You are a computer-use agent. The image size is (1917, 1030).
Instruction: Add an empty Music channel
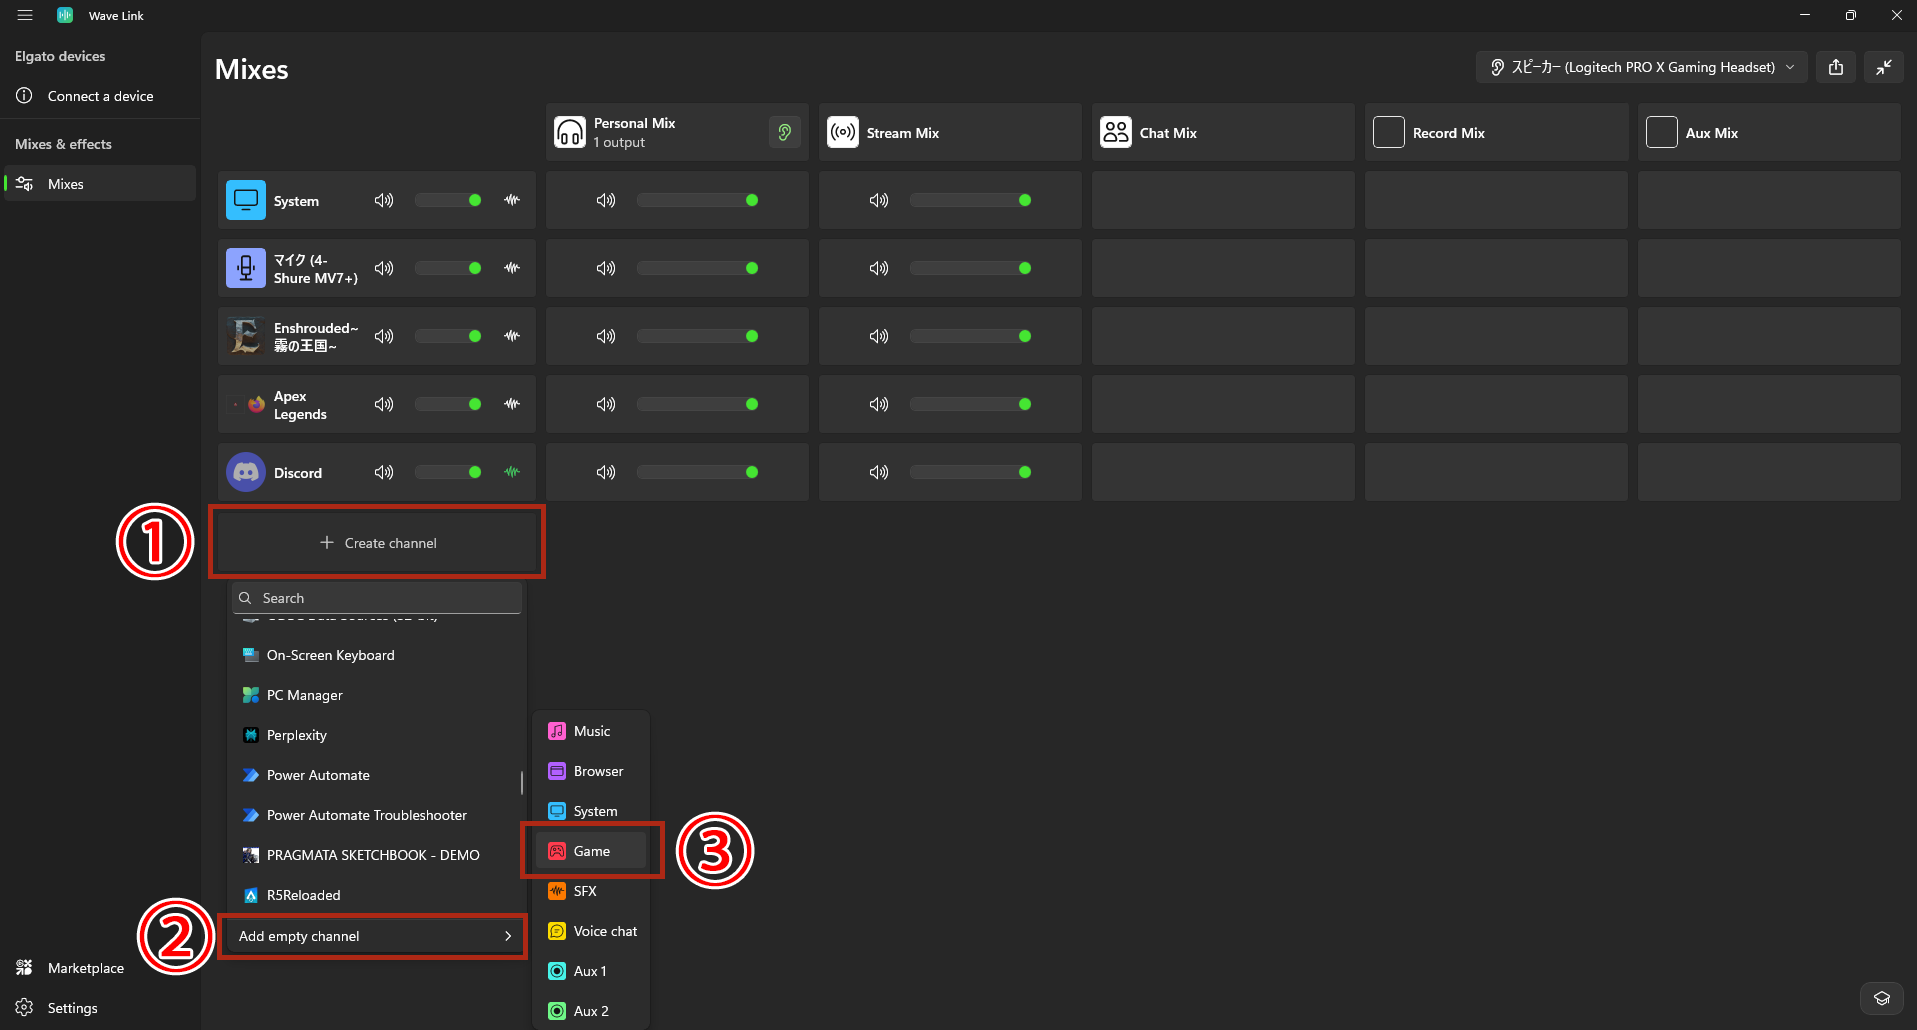(591, 731)
